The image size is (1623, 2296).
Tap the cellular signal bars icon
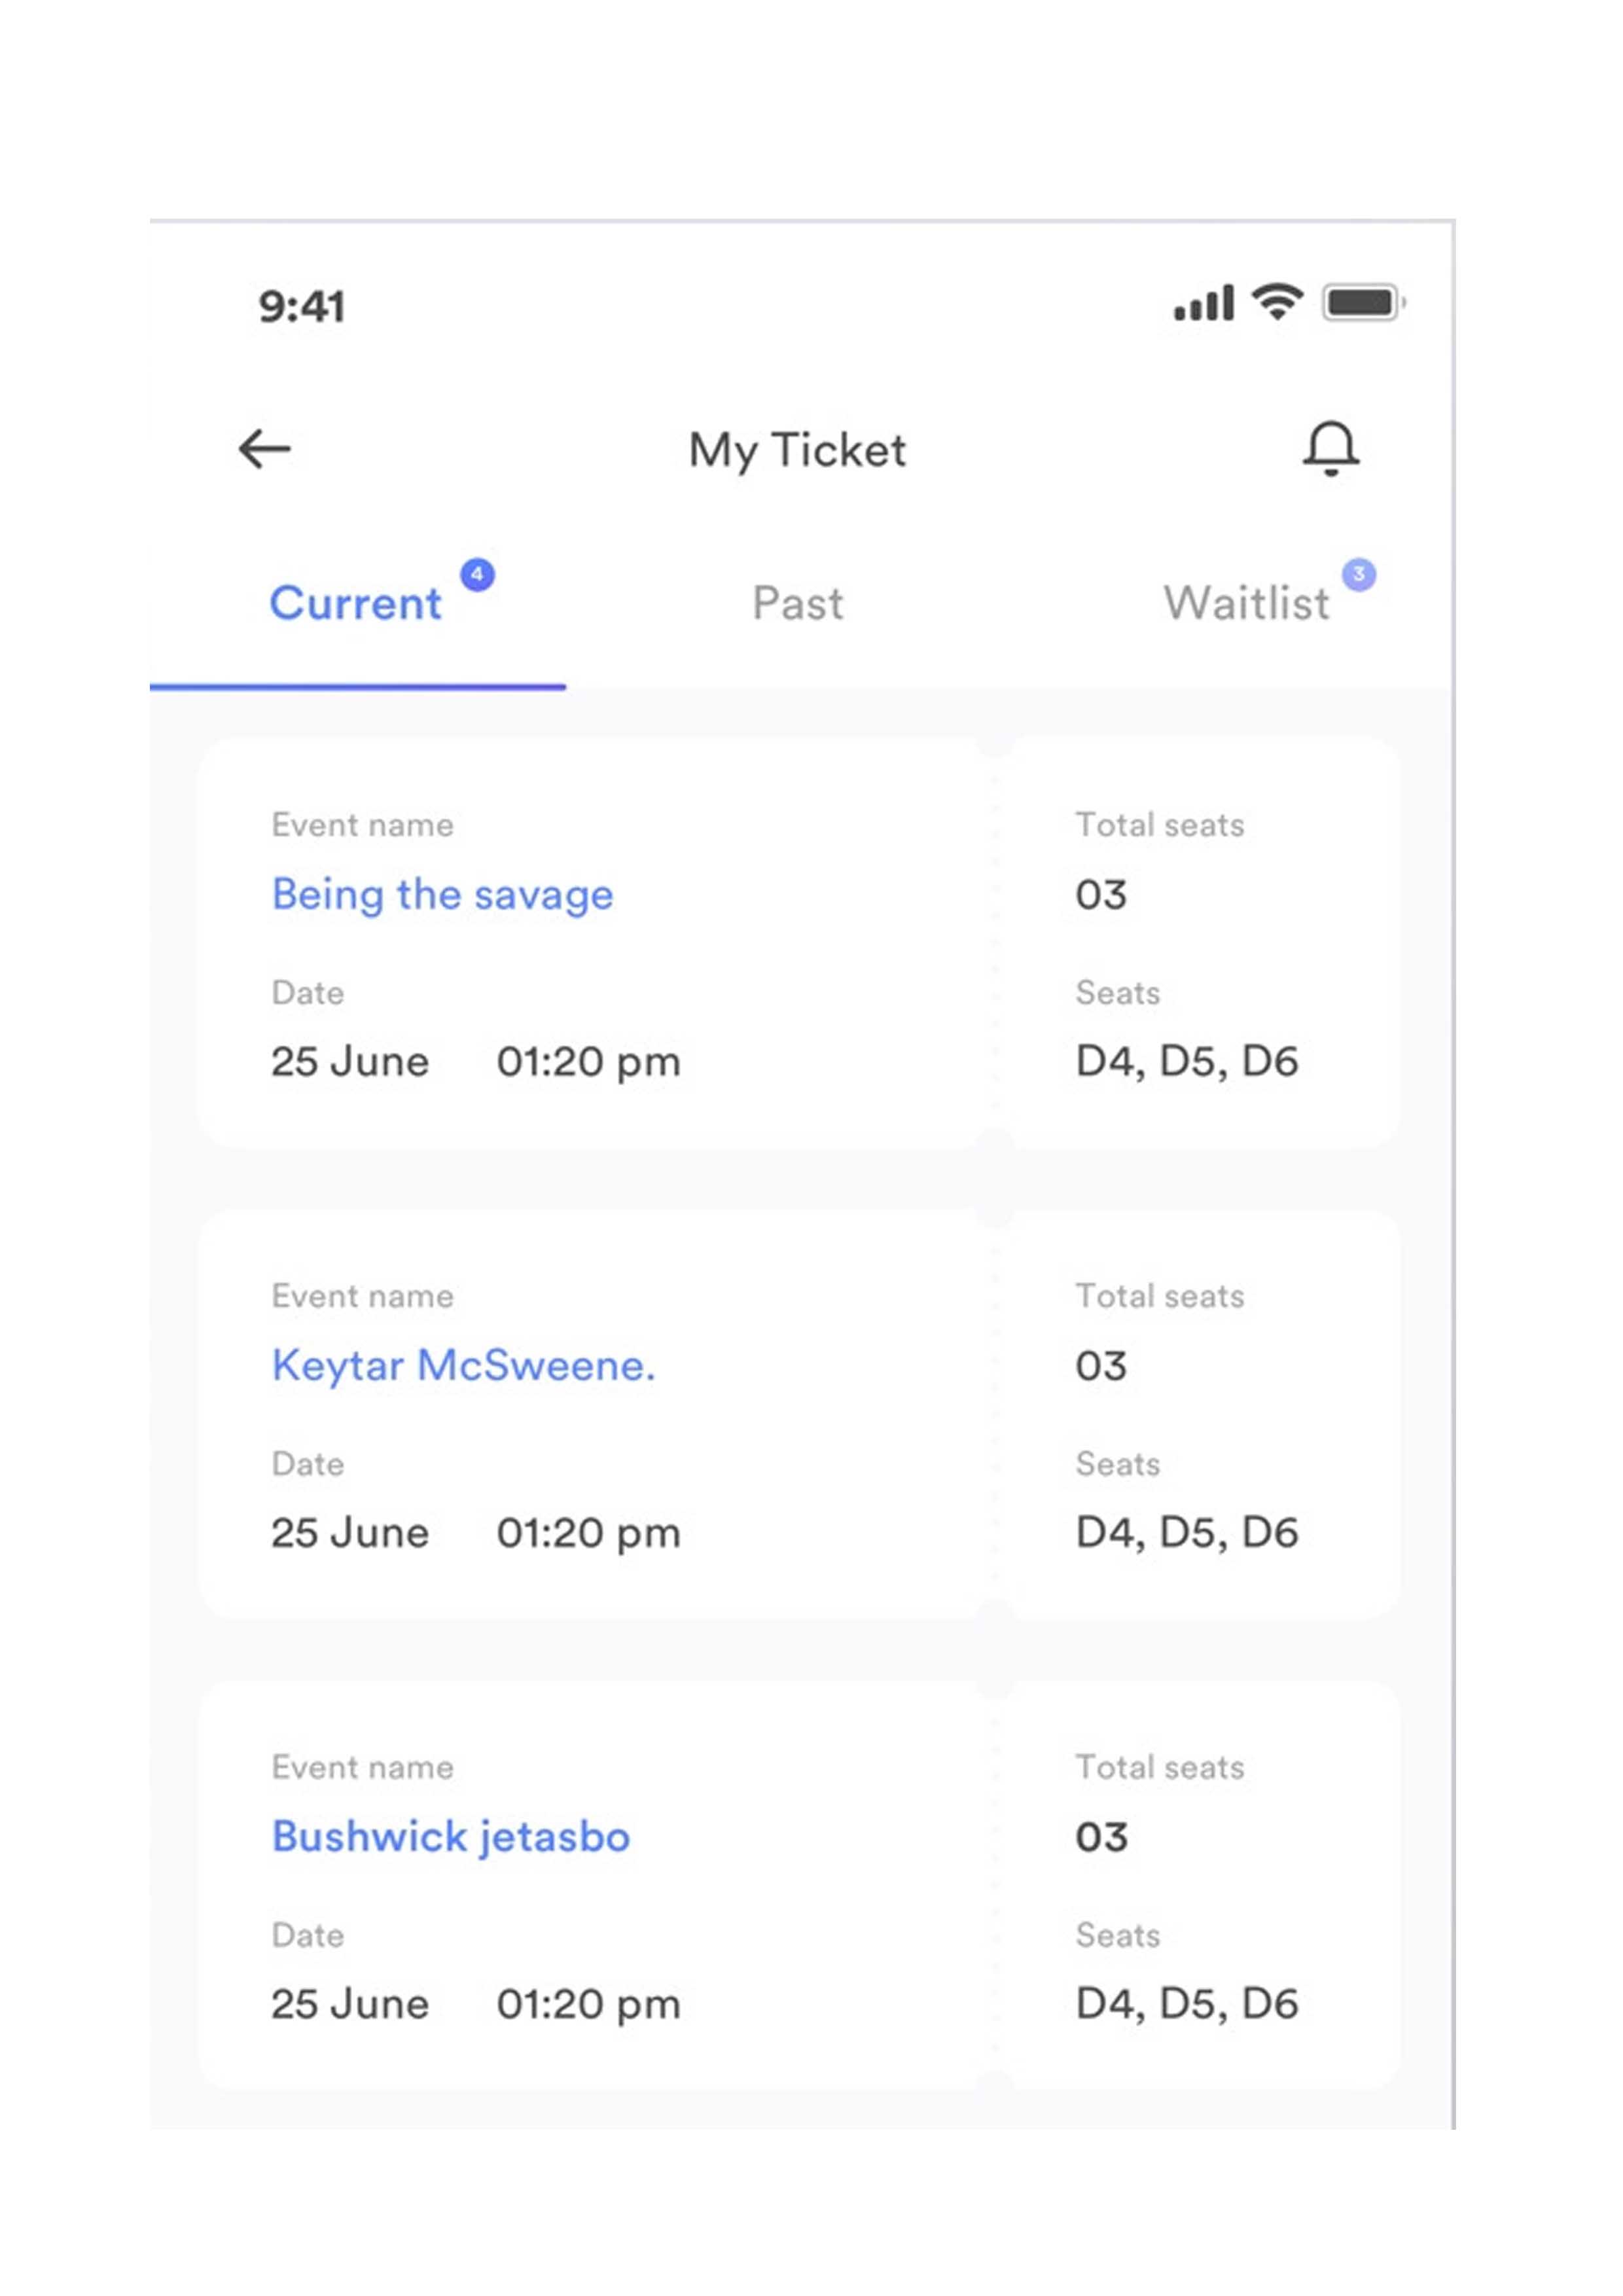coord(1204,303)
